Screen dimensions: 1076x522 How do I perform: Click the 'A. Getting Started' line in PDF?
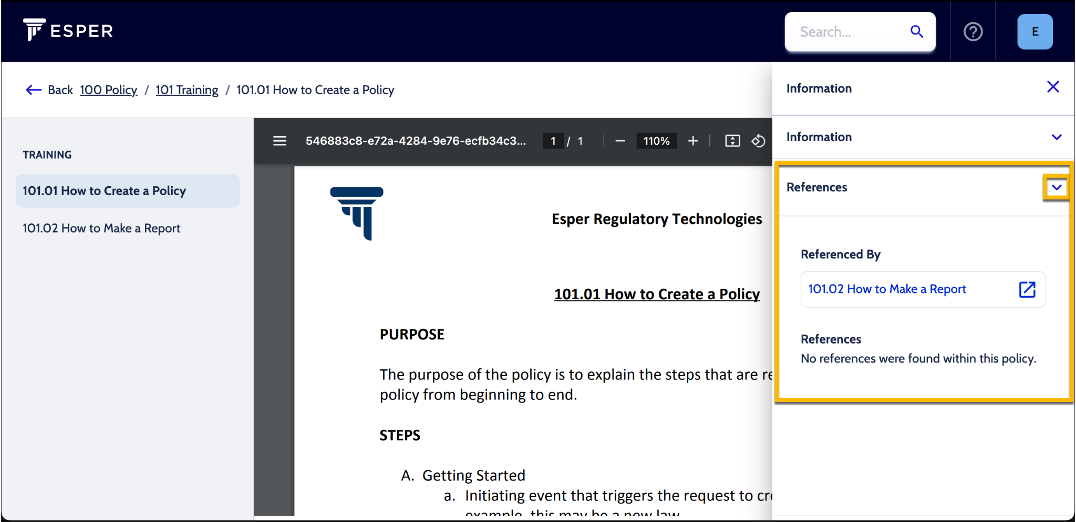[x=463, y=475]
